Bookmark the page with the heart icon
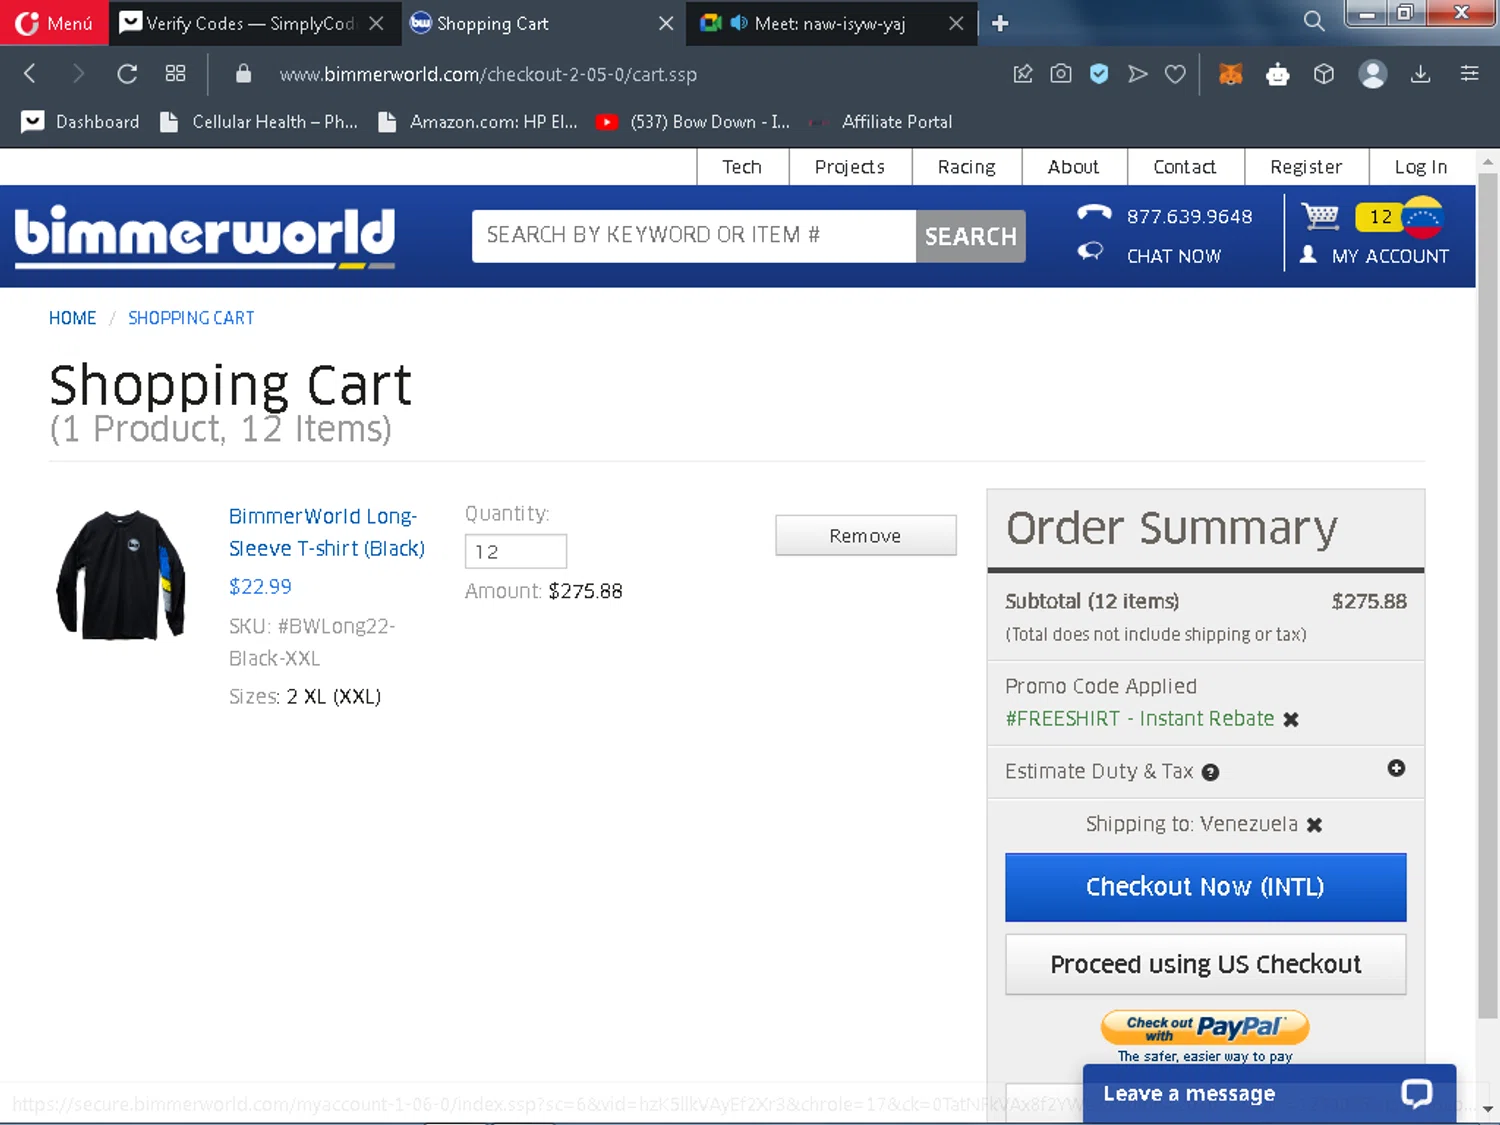Viewport: 1500px width, 1125px height. pos(1176,73)
